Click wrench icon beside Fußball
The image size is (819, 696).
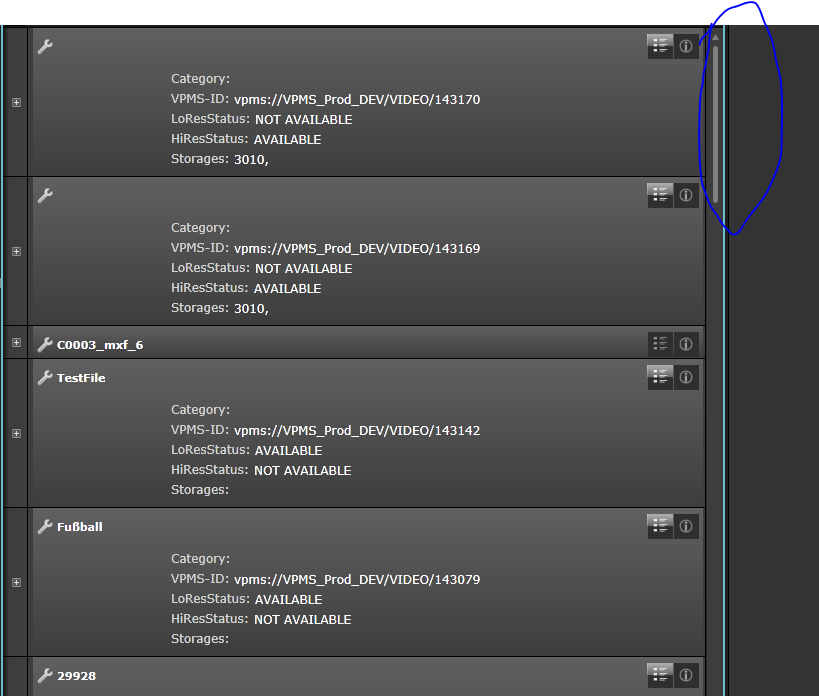click(45, 526)
